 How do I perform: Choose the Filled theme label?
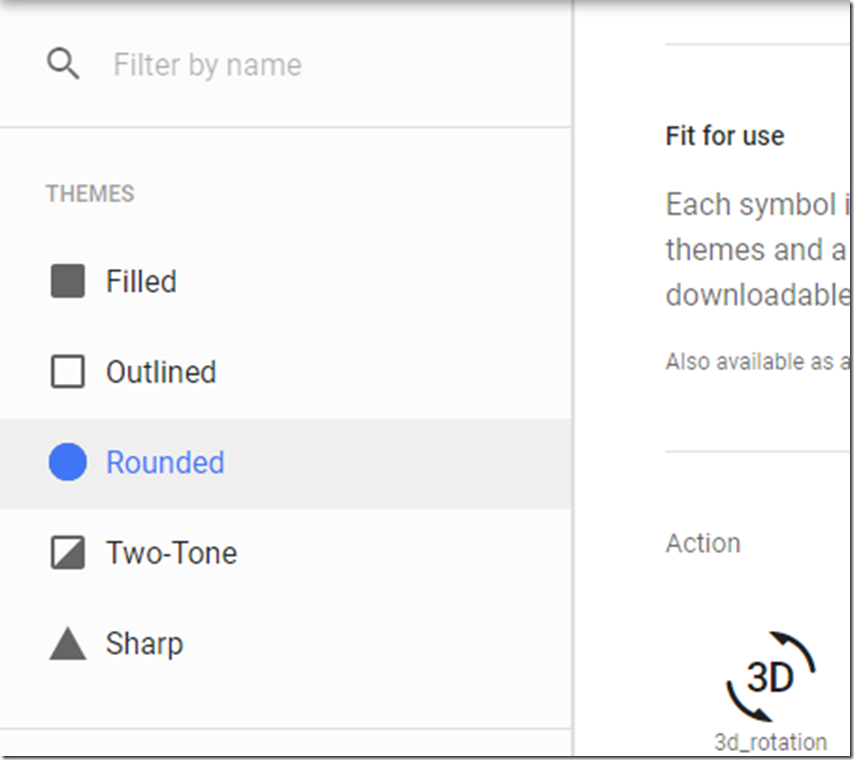[x=141, y=281]
